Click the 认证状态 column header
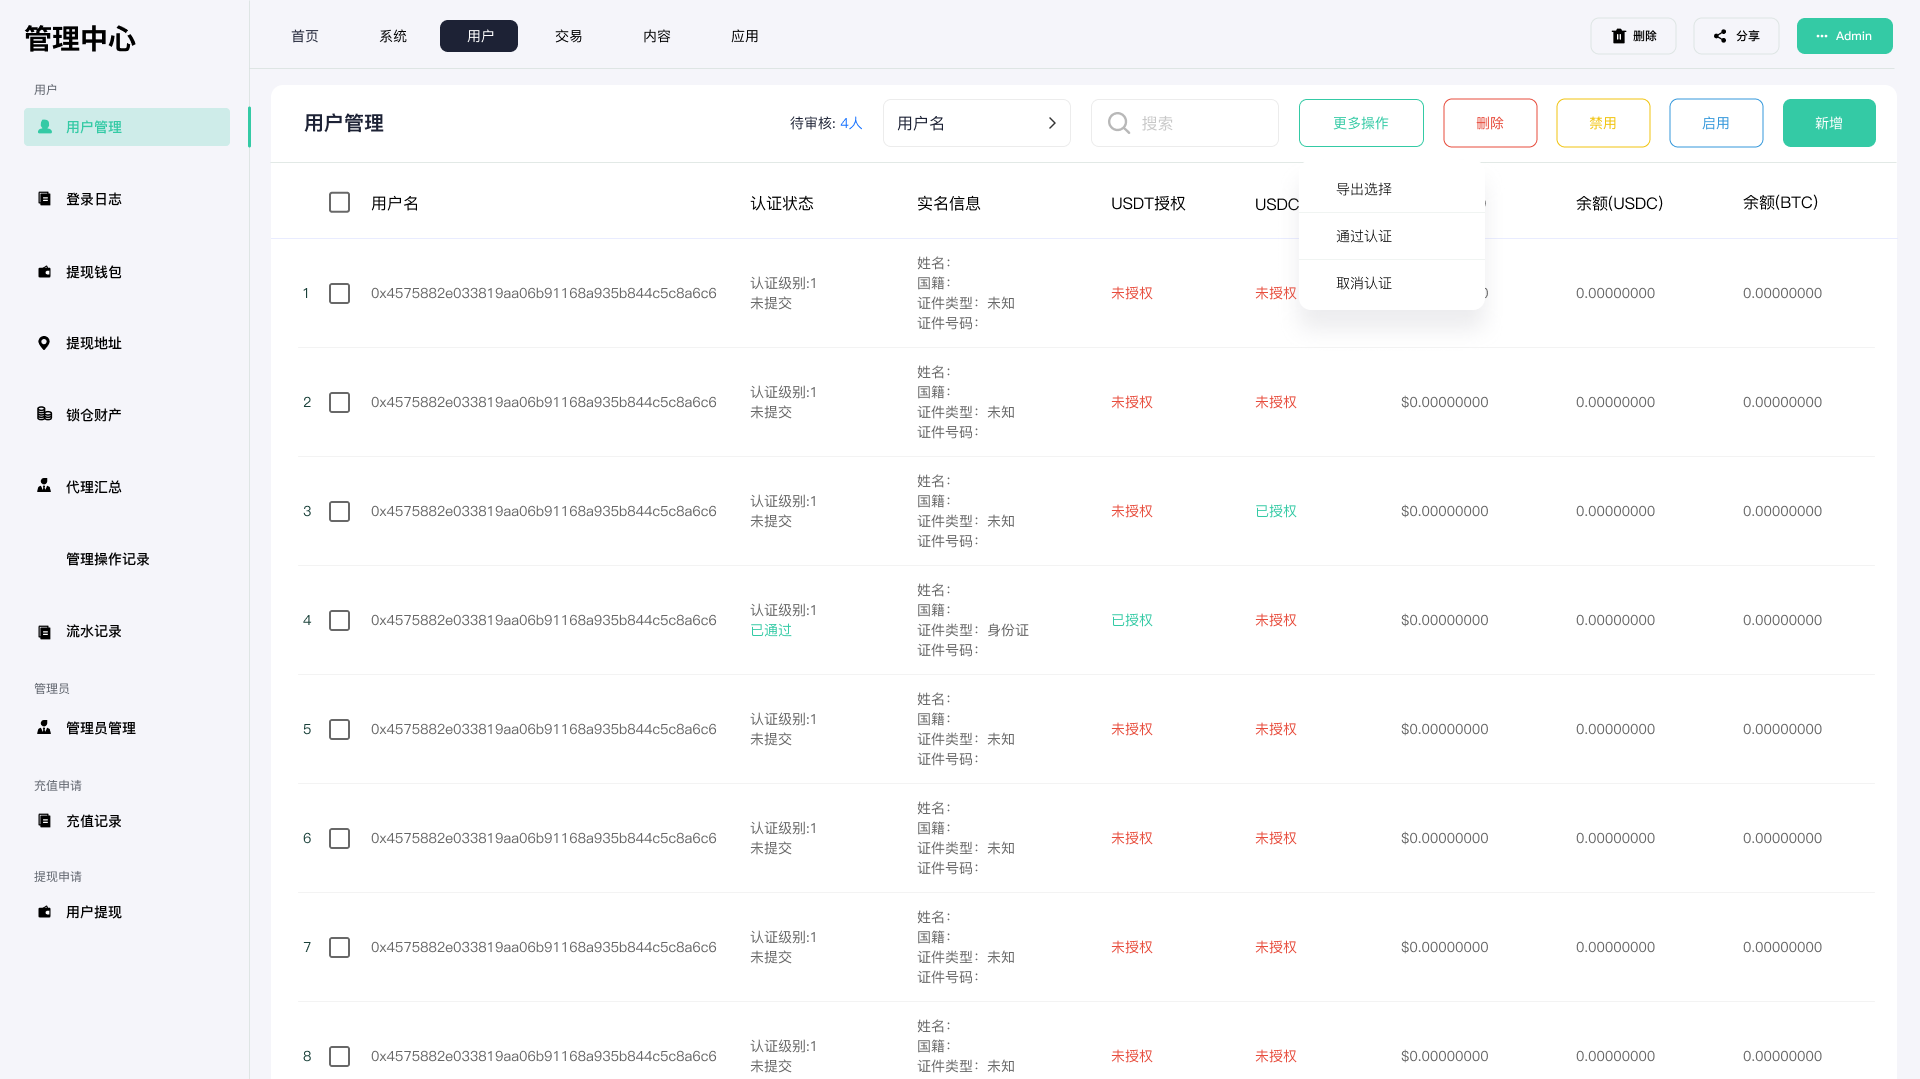This screenshot has height=1079, width=1920. tap(782, 203)
